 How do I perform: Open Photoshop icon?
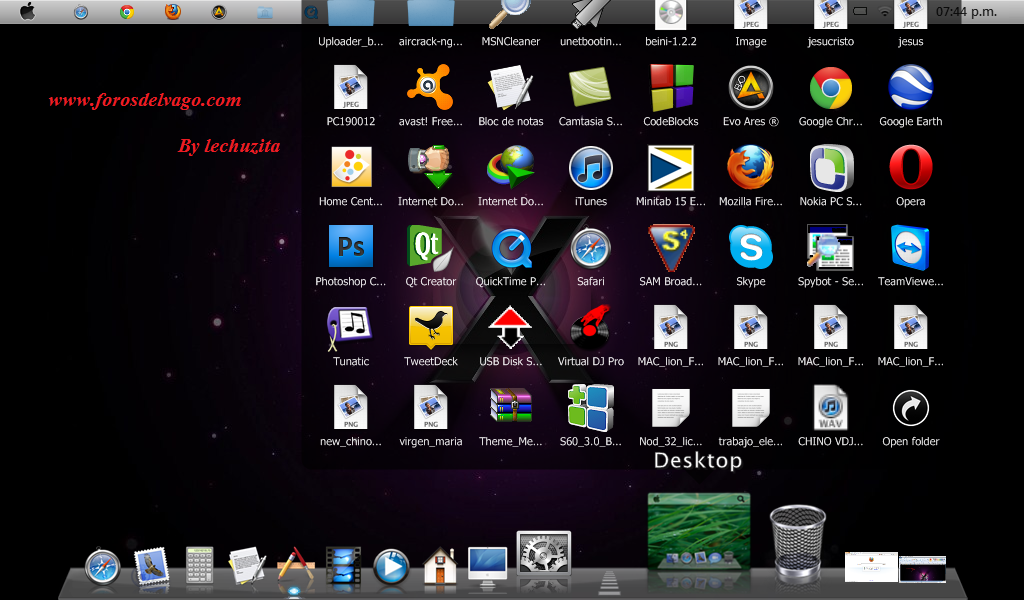351,246
